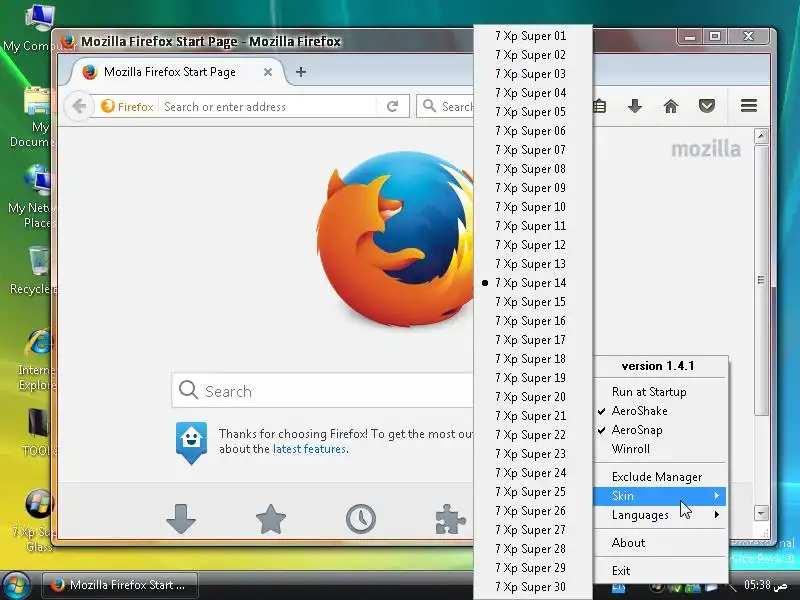Click the house snippet icon on start page
This screenshot has width=800, height=600.
point(191,442)
